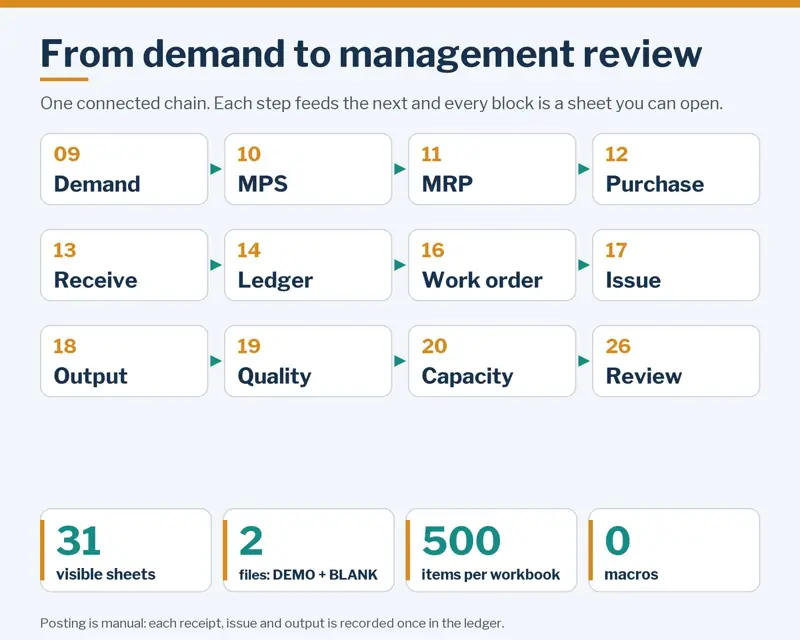Click the '31 visible sheets' stat card

[x=126, y=550]
